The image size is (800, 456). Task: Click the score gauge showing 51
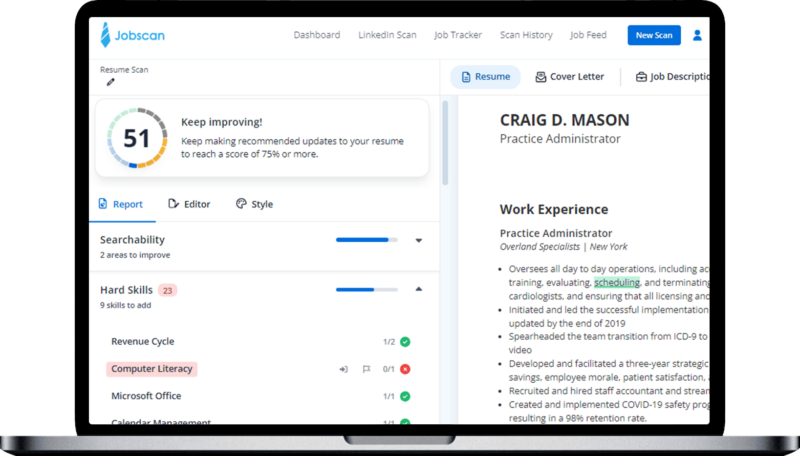point(137,138)
